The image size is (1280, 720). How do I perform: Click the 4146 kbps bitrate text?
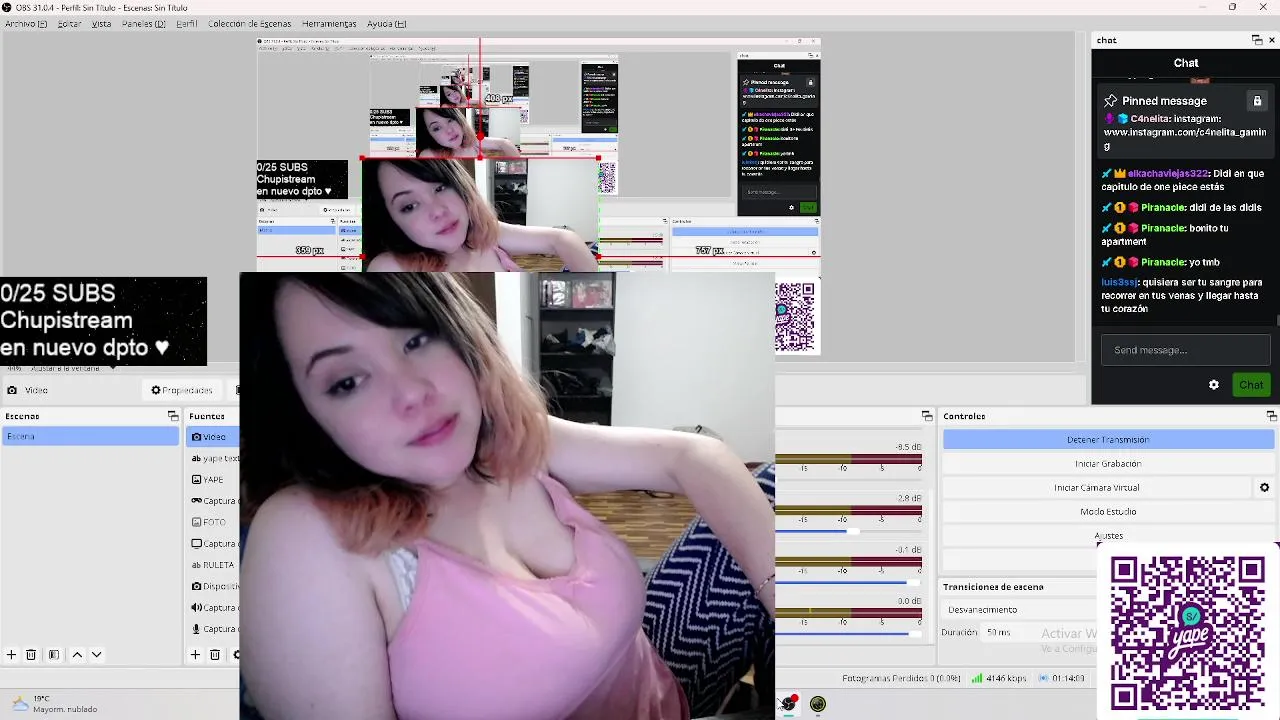click(1007, 678)
